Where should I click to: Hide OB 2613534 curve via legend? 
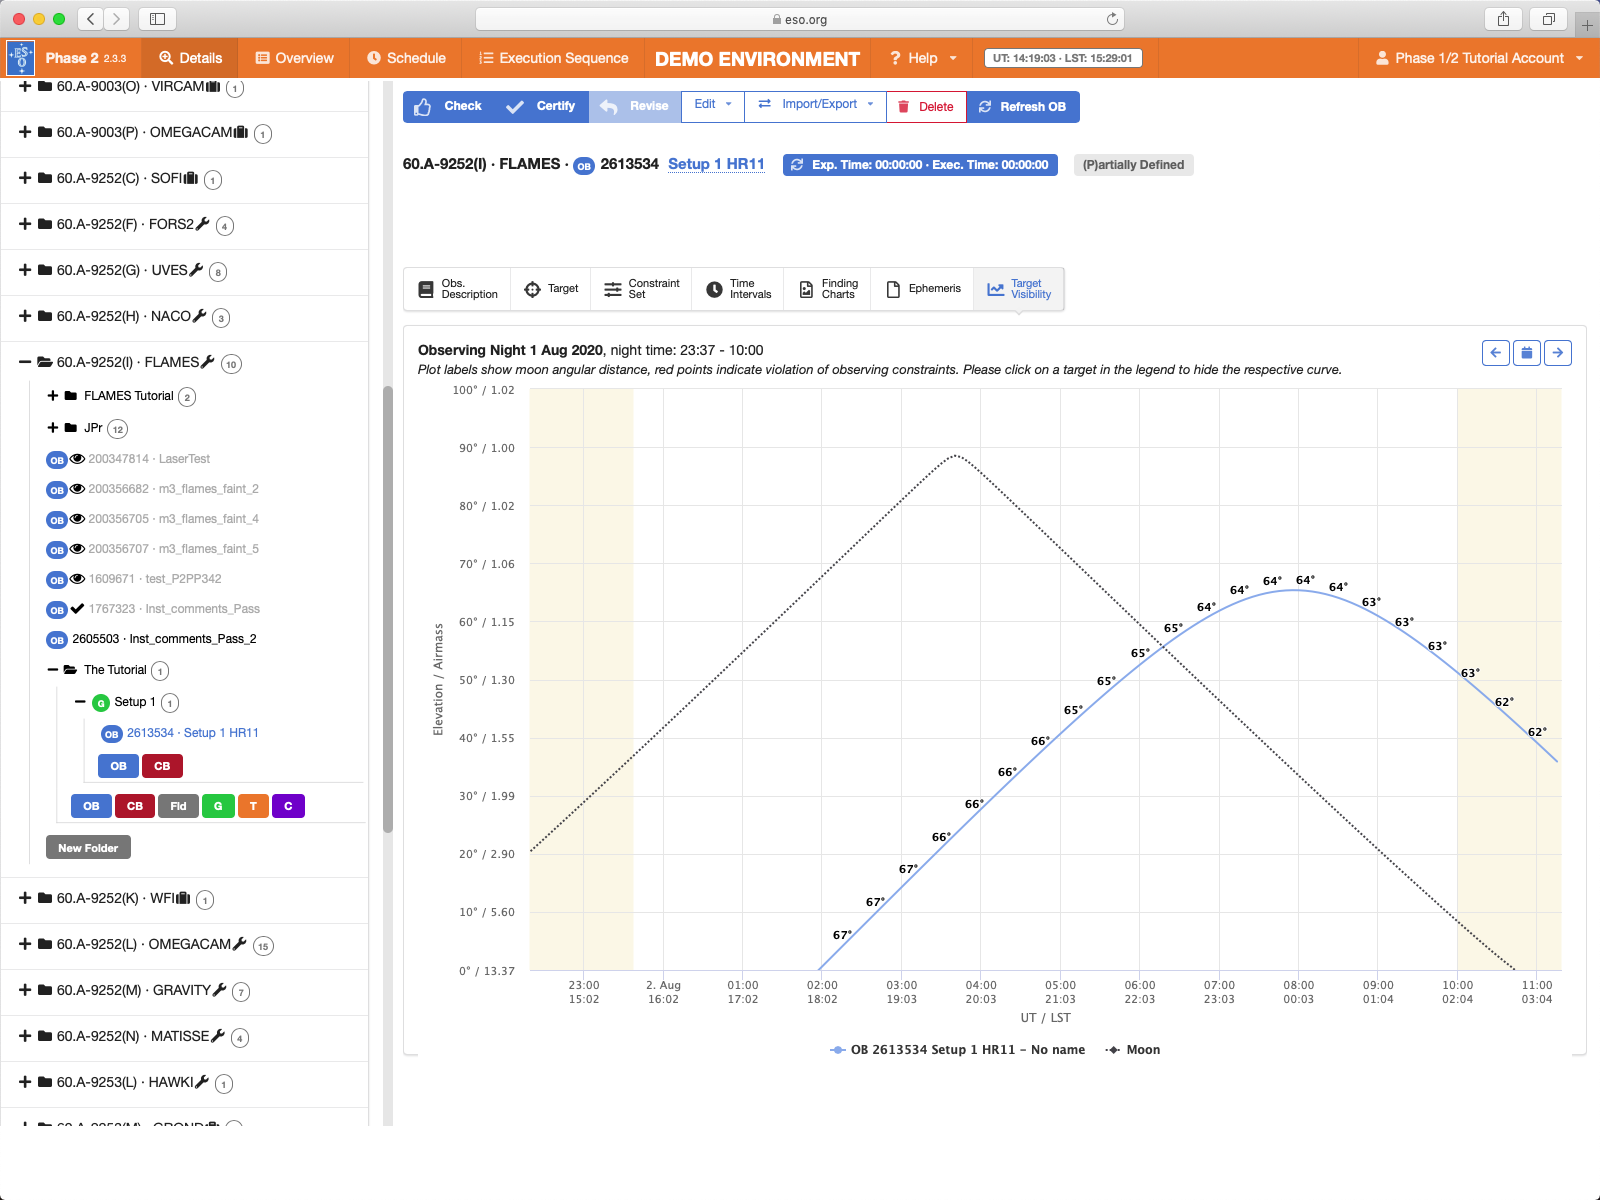click(x=957, y=1050)
